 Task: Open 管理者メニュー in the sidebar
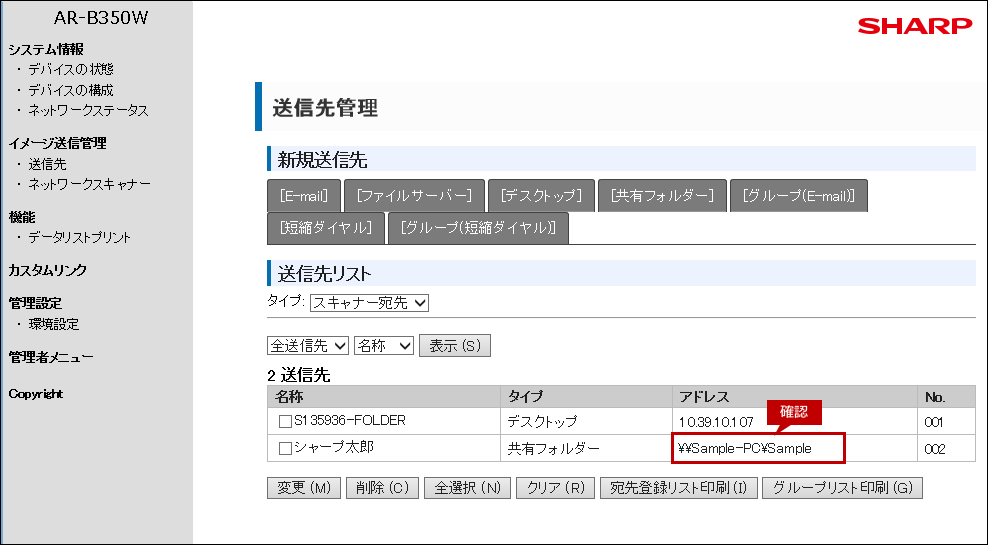click(x=51, y=357)
